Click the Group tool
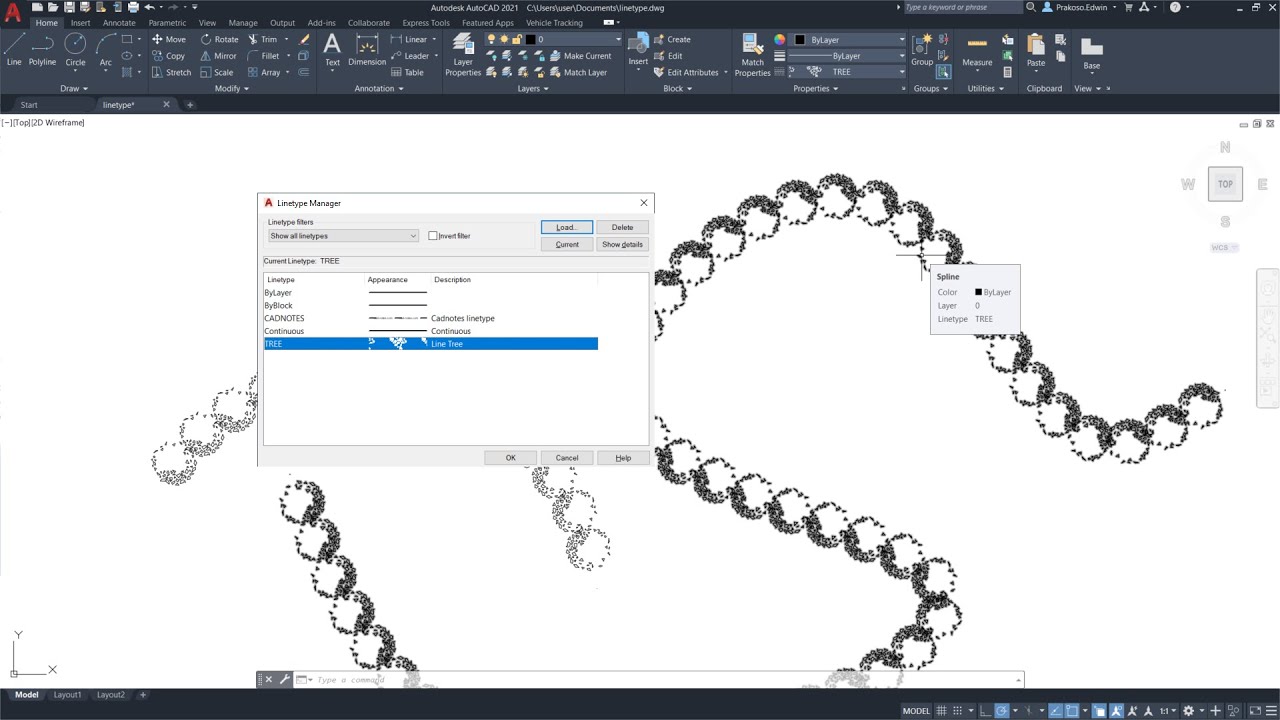1280x720 pixels. tap(922, 49)
